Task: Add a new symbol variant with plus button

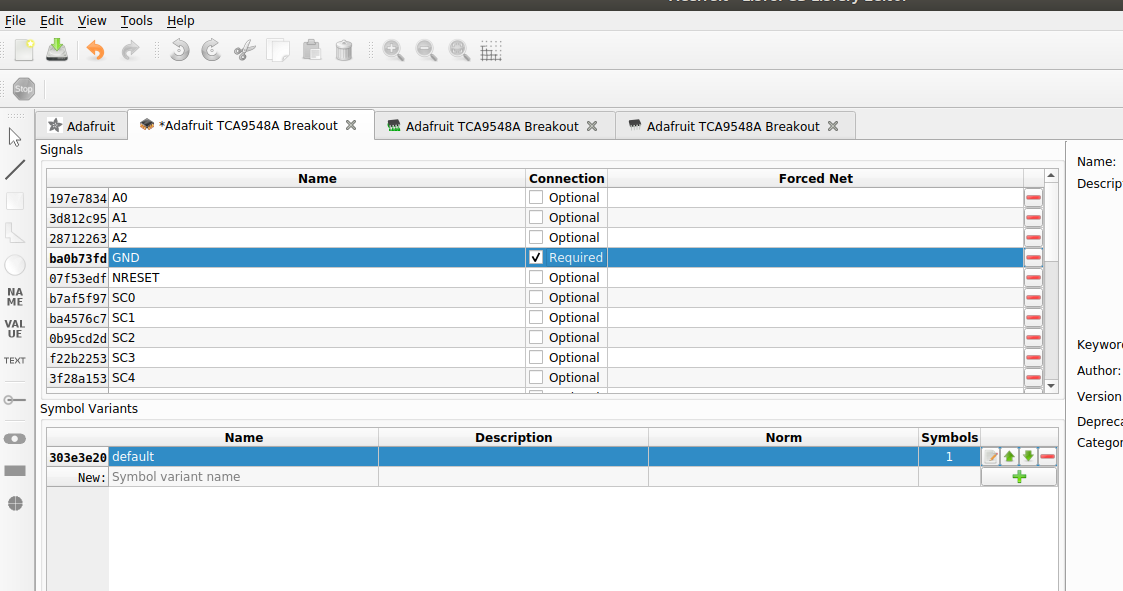Action: 1019,476
